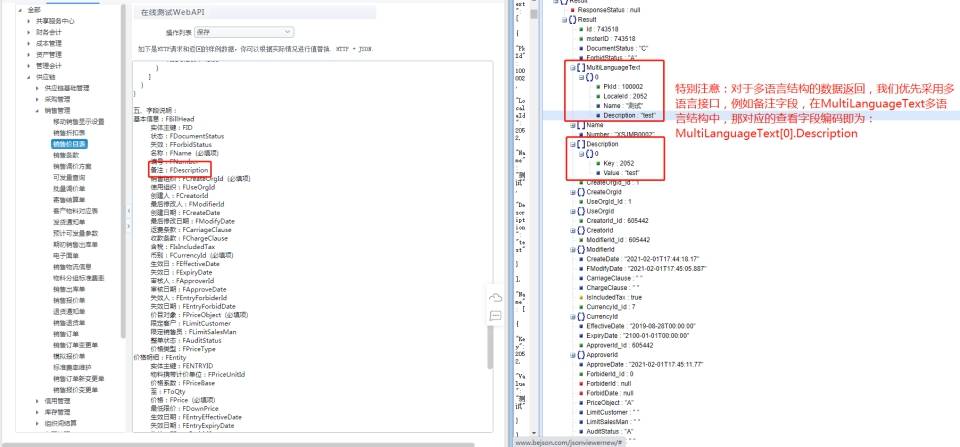Expand the 财务会计 tree node

pos(29,32)
